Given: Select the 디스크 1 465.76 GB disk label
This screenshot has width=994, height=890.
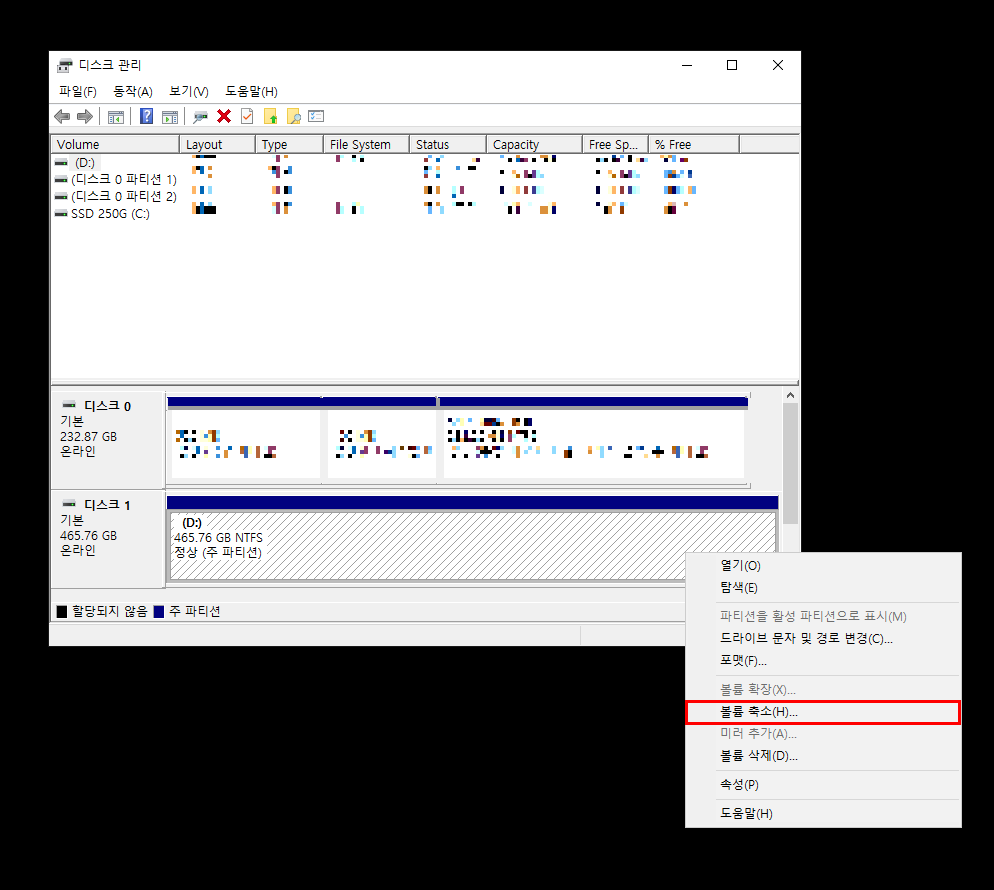Looking at the screenshot, I should coord(108,539).
